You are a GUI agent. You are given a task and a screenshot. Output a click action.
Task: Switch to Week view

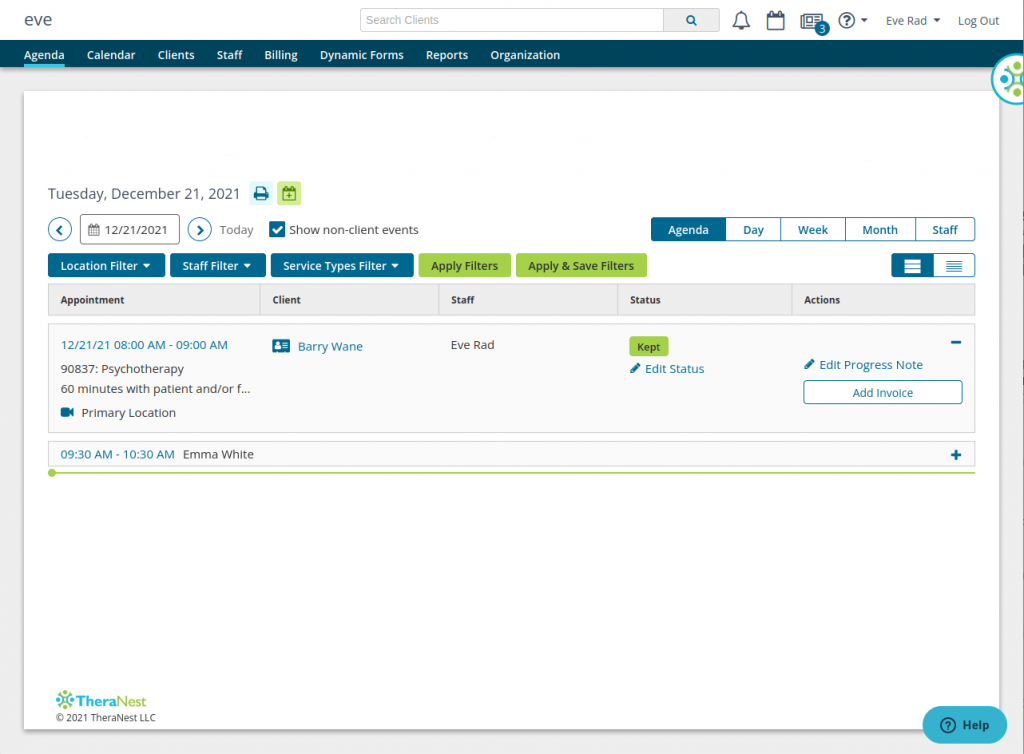tap(813, 230)
